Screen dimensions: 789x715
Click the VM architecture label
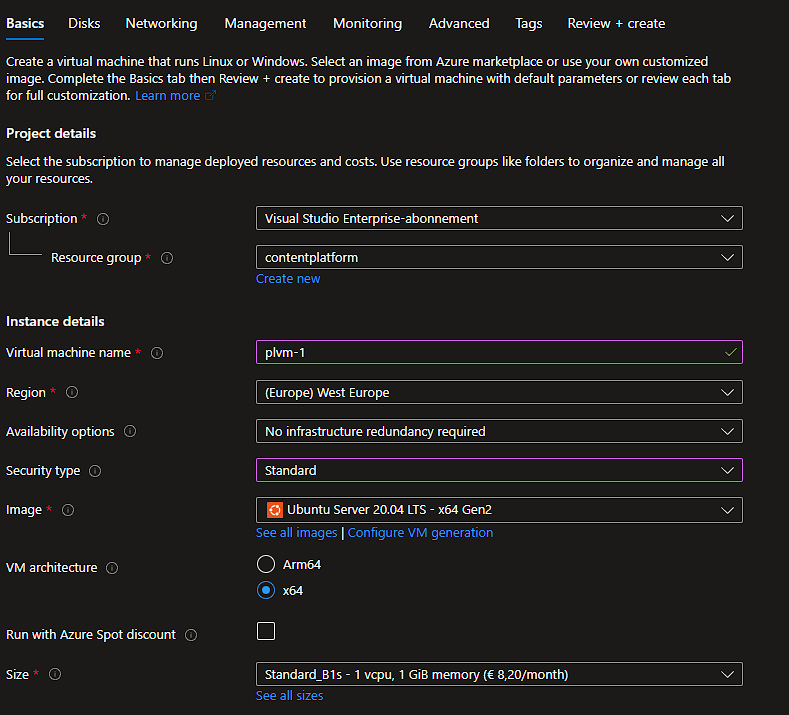pyautogui.click(x=52, y=568)
